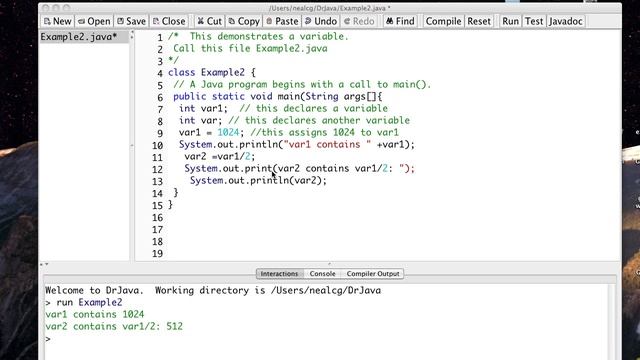Click the Close document toolbar button
This screenshot has width=640, height=360.
tap(169, 21)
